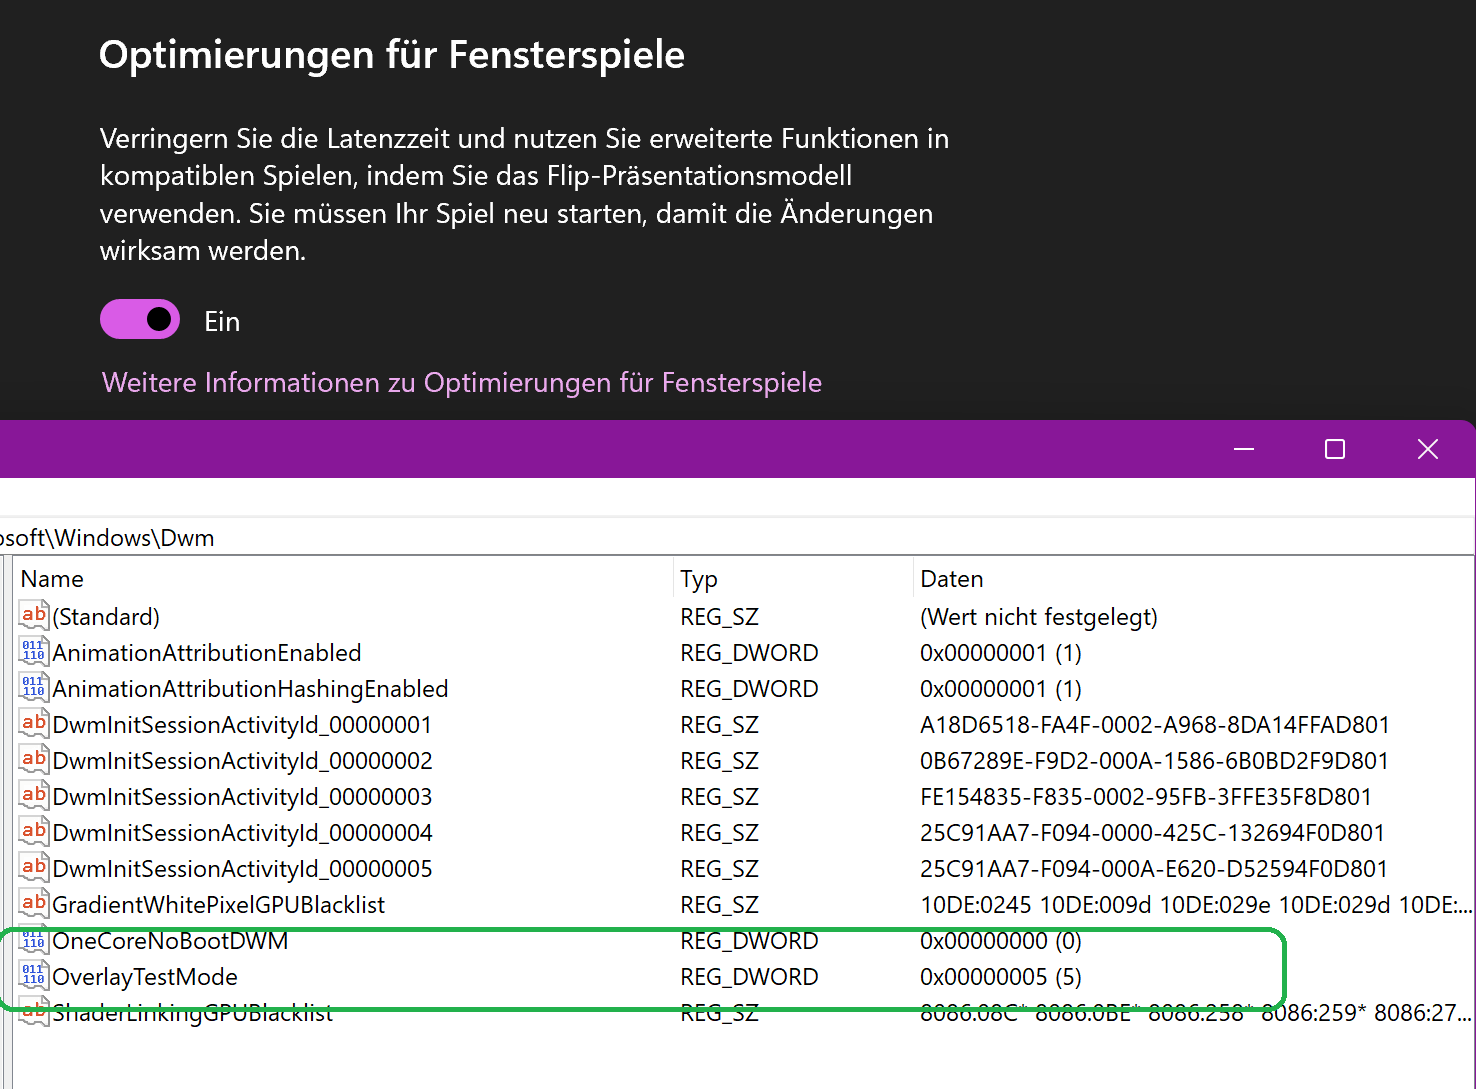Image resolution: width=1476 pixels, height=1089 pixels.
Task: Minimize the Registry Editor window
Action: pos(1243,449)
